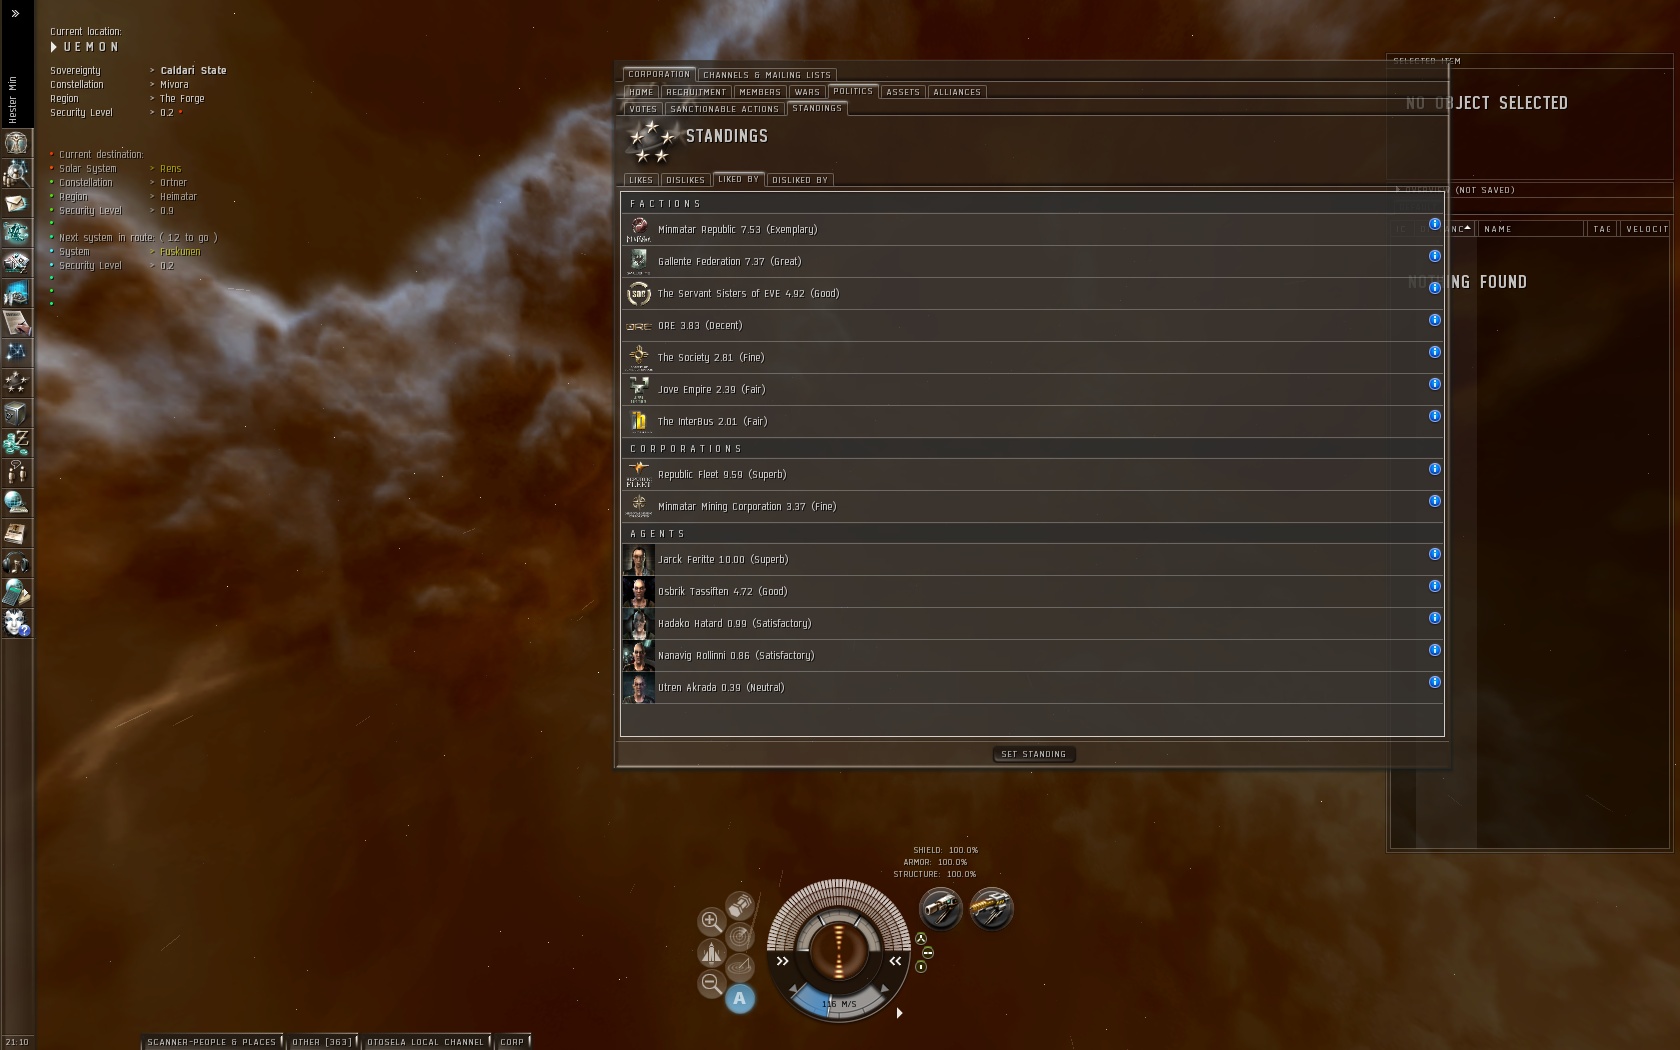
Task: Expand the sidebar with double-chevron arrow
Action: tap(15, 13)
